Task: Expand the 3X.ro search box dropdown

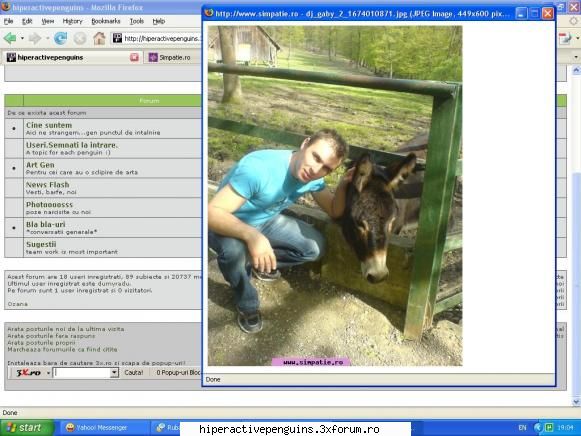Action: [x=114, y=373]
